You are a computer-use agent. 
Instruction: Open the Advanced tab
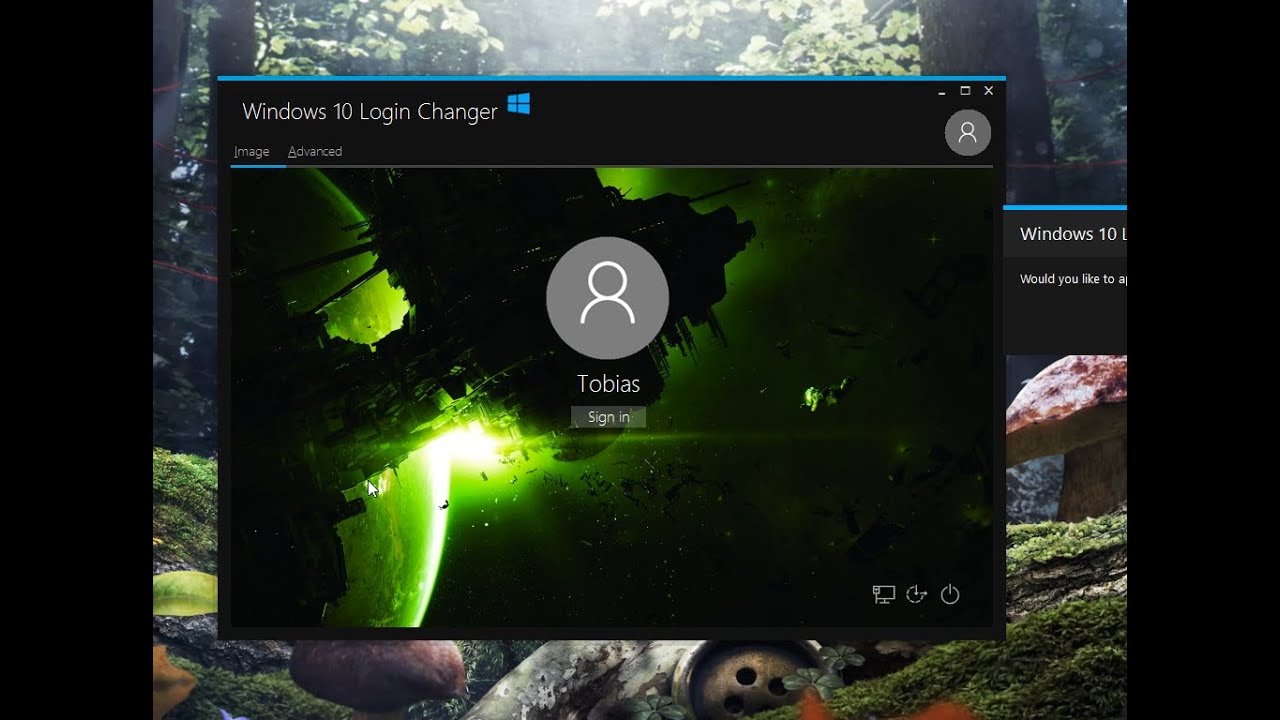(x=315, y=151)
